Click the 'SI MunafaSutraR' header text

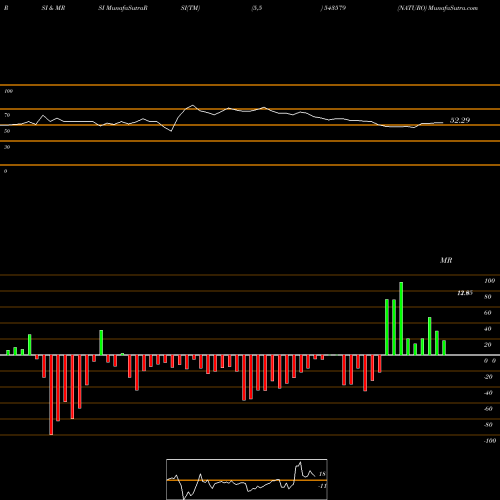pyautogui.click(x=123, y=8)
